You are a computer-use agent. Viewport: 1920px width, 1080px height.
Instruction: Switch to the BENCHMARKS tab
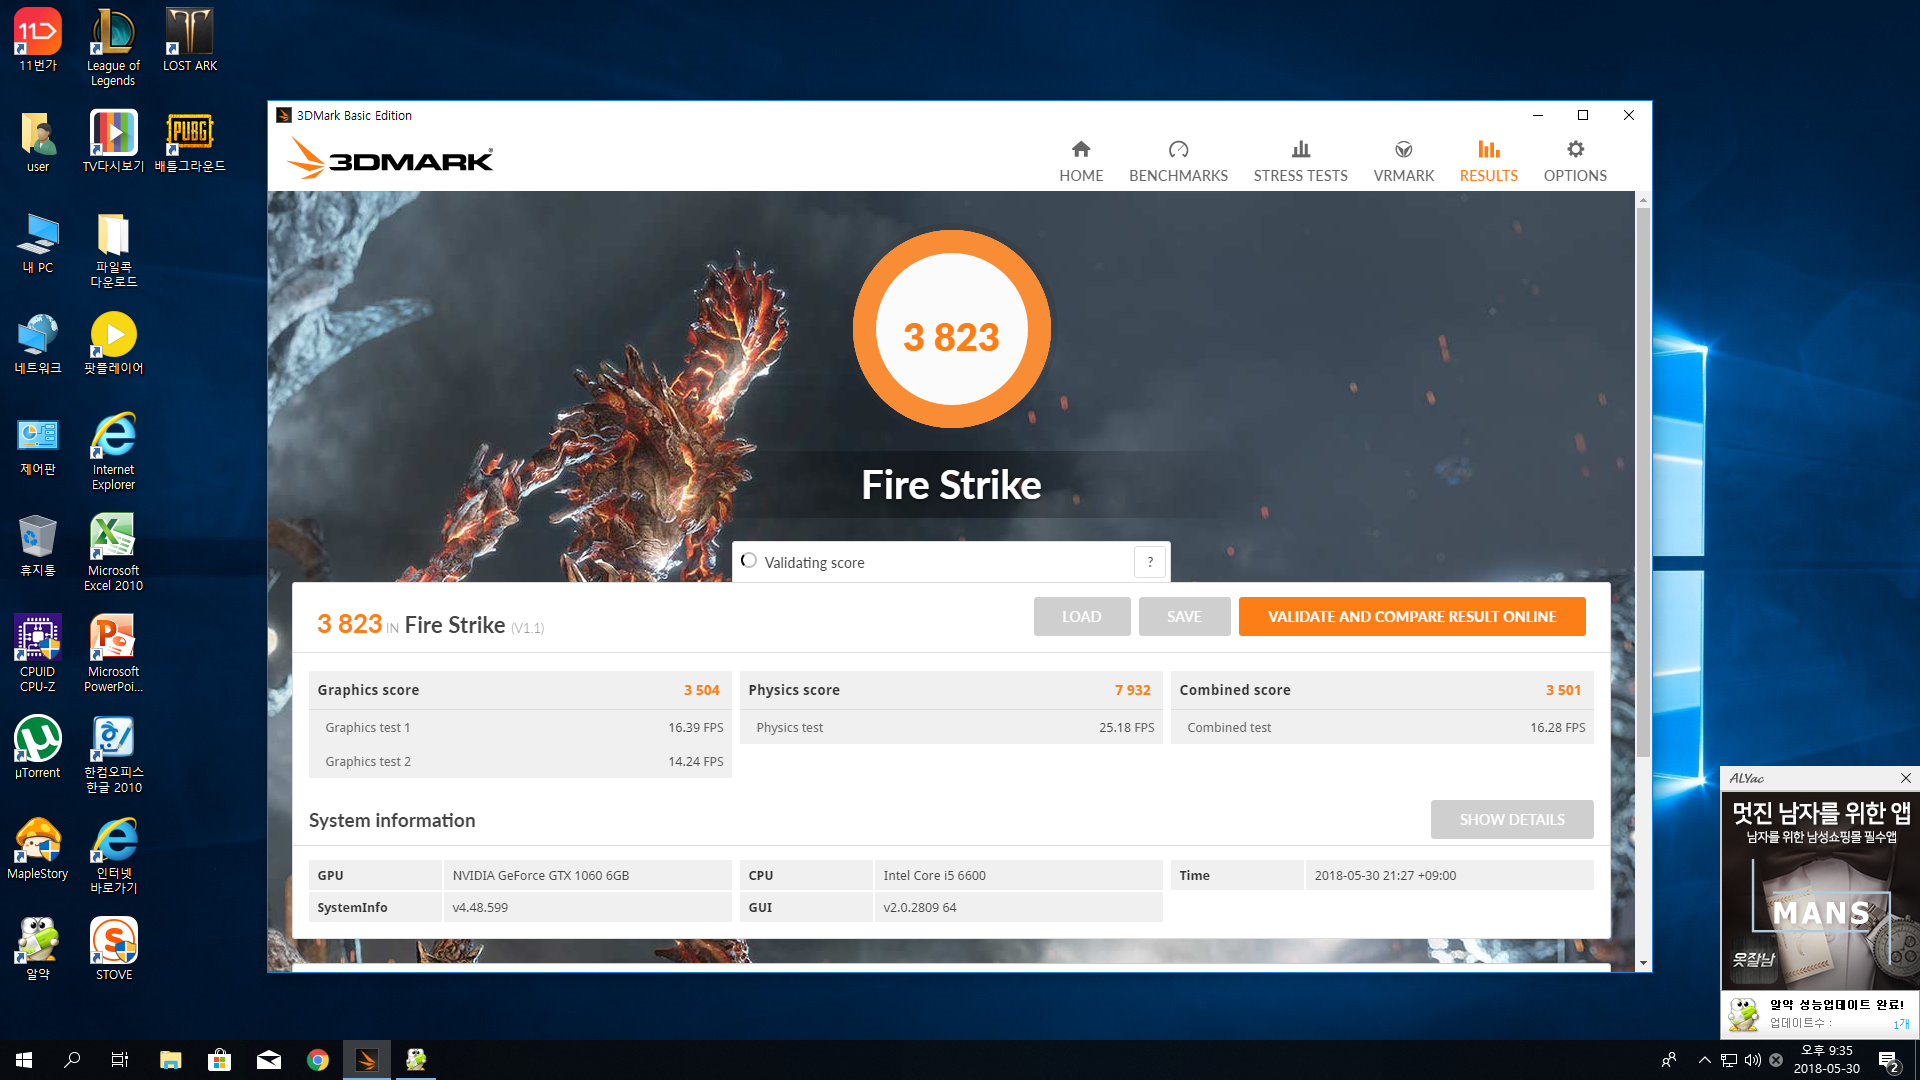tap(1178, 161)
